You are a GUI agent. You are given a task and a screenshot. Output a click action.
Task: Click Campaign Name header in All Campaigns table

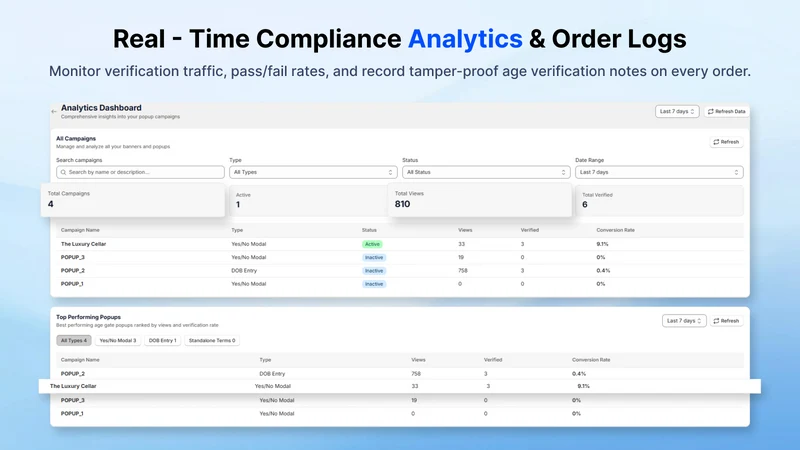pyautogui.click(x=80, y=230)
